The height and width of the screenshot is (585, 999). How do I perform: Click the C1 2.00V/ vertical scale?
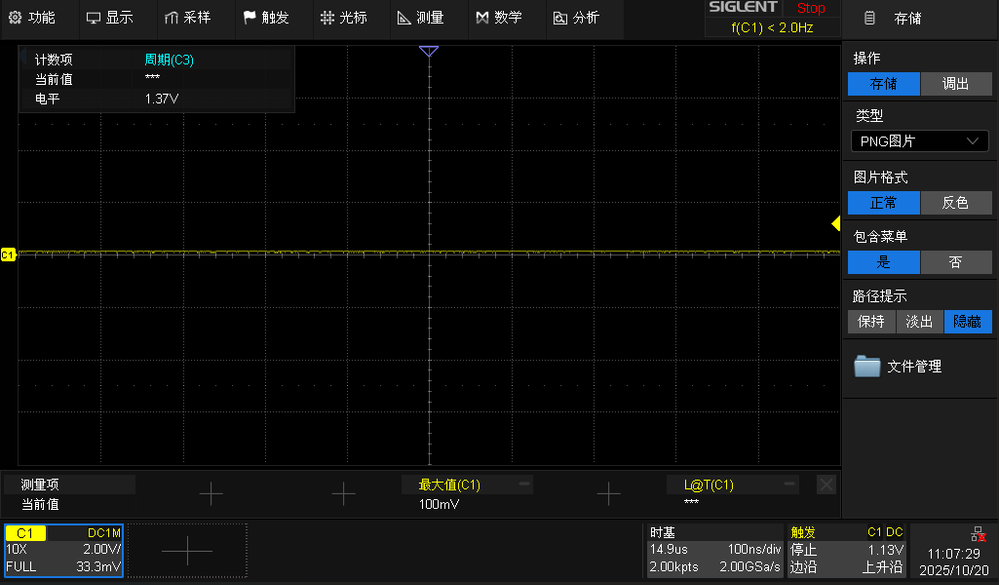[x=101, y=549]
